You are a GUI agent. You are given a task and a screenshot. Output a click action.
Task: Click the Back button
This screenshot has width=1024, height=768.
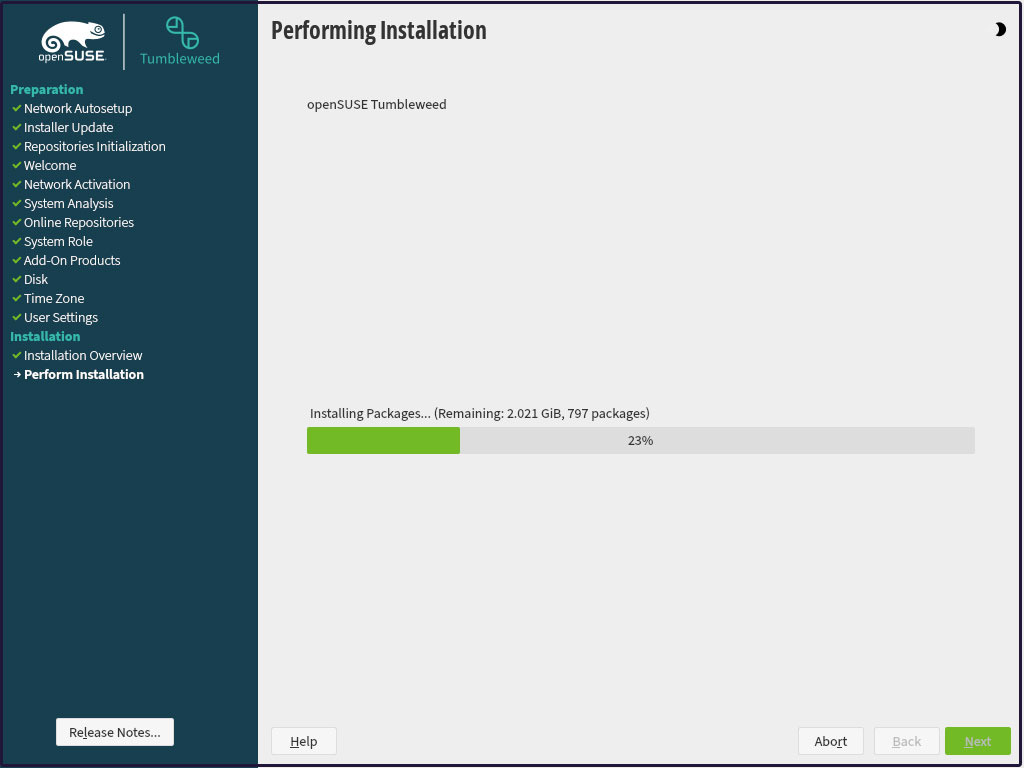906,741
